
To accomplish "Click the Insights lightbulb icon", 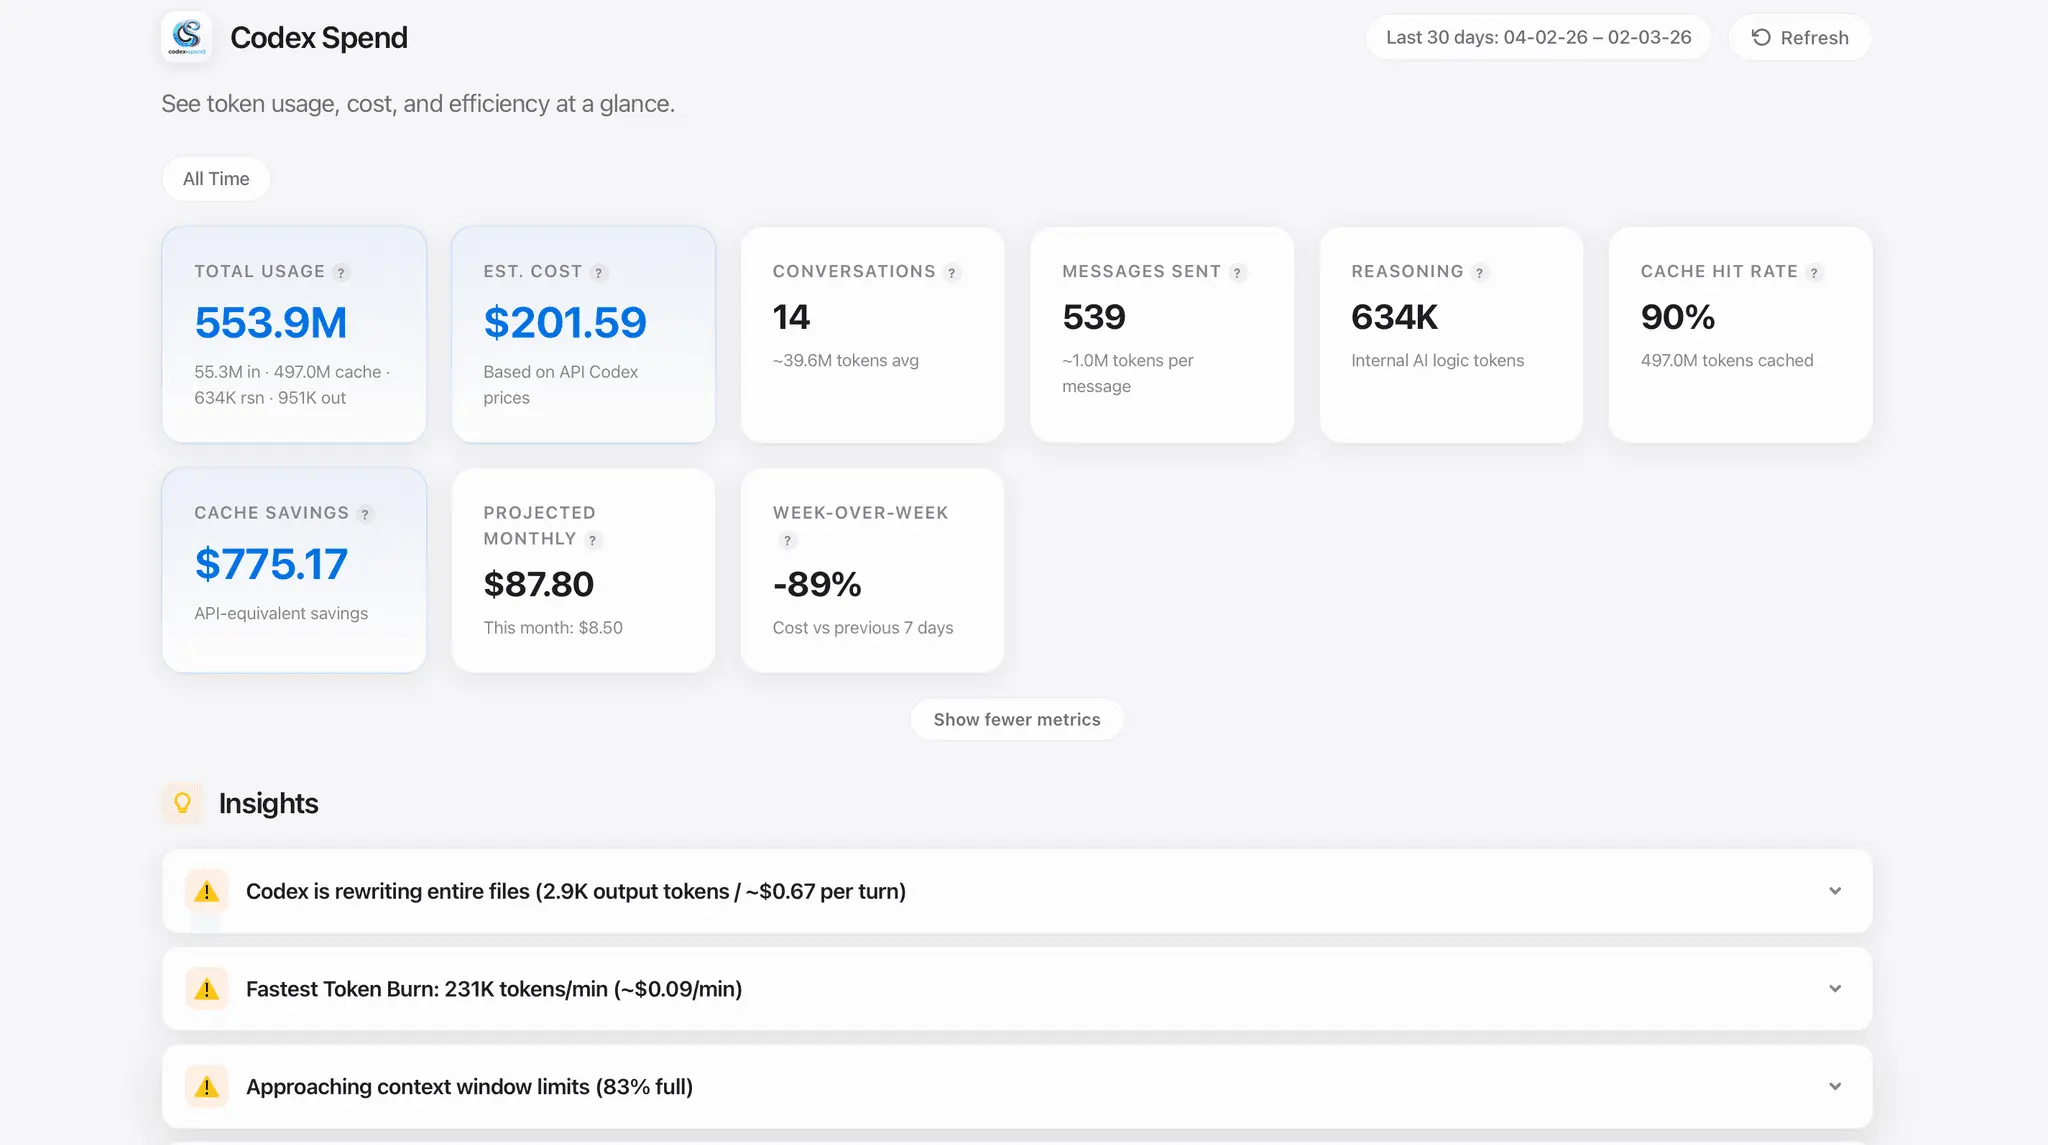I will (183, 803).
